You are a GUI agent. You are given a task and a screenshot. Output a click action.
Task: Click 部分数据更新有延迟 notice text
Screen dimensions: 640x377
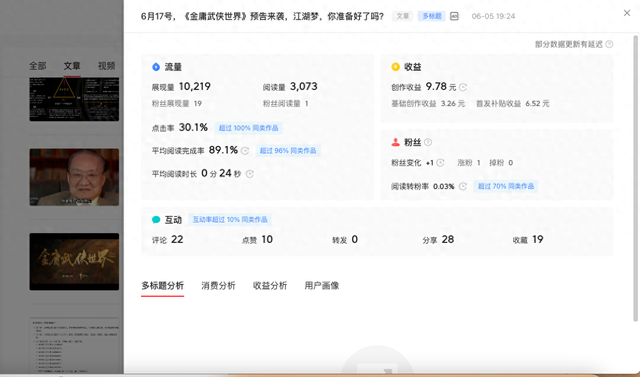point(569,44)
